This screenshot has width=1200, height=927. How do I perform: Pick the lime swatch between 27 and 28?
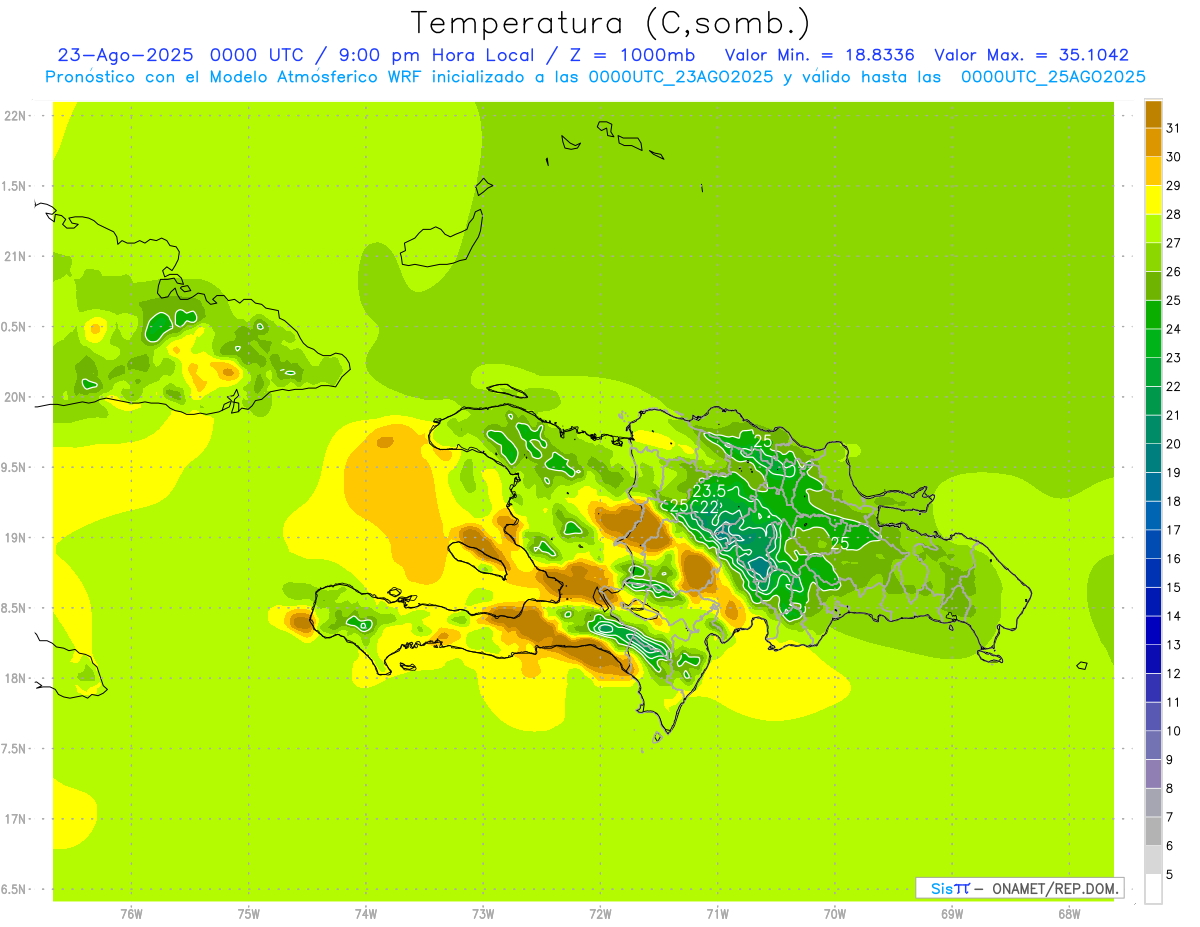pos(1153,228)
